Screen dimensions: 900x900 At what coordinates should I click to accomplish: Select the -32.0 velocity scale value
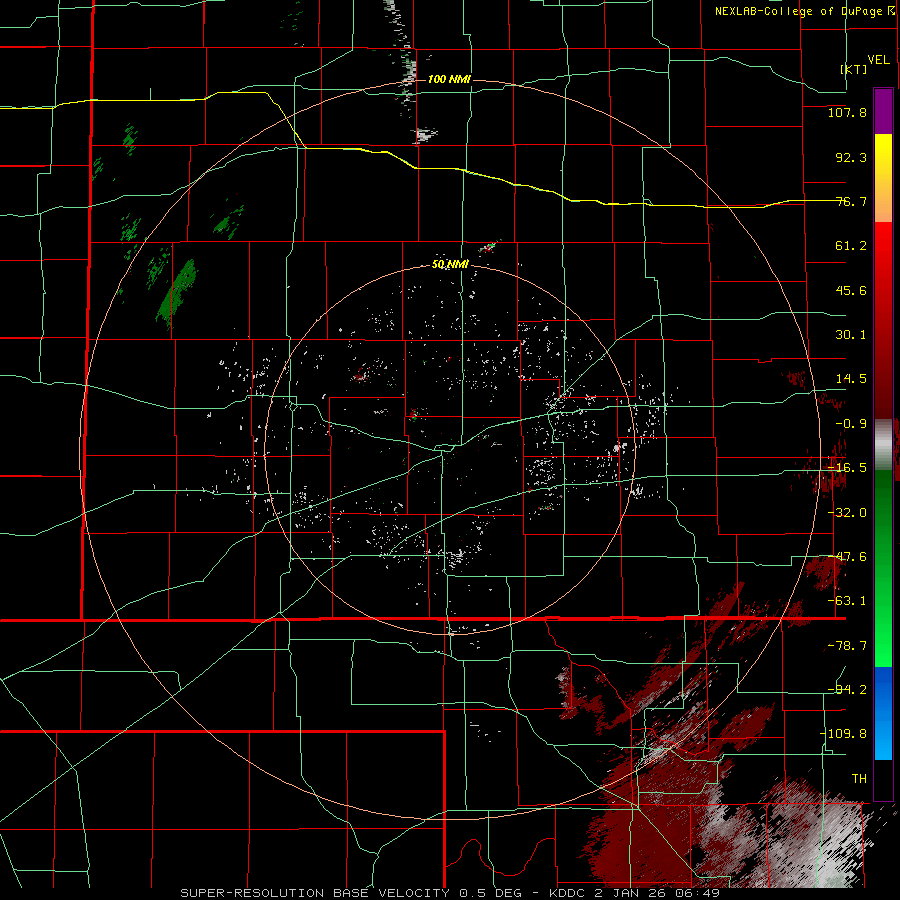[847, 513]
